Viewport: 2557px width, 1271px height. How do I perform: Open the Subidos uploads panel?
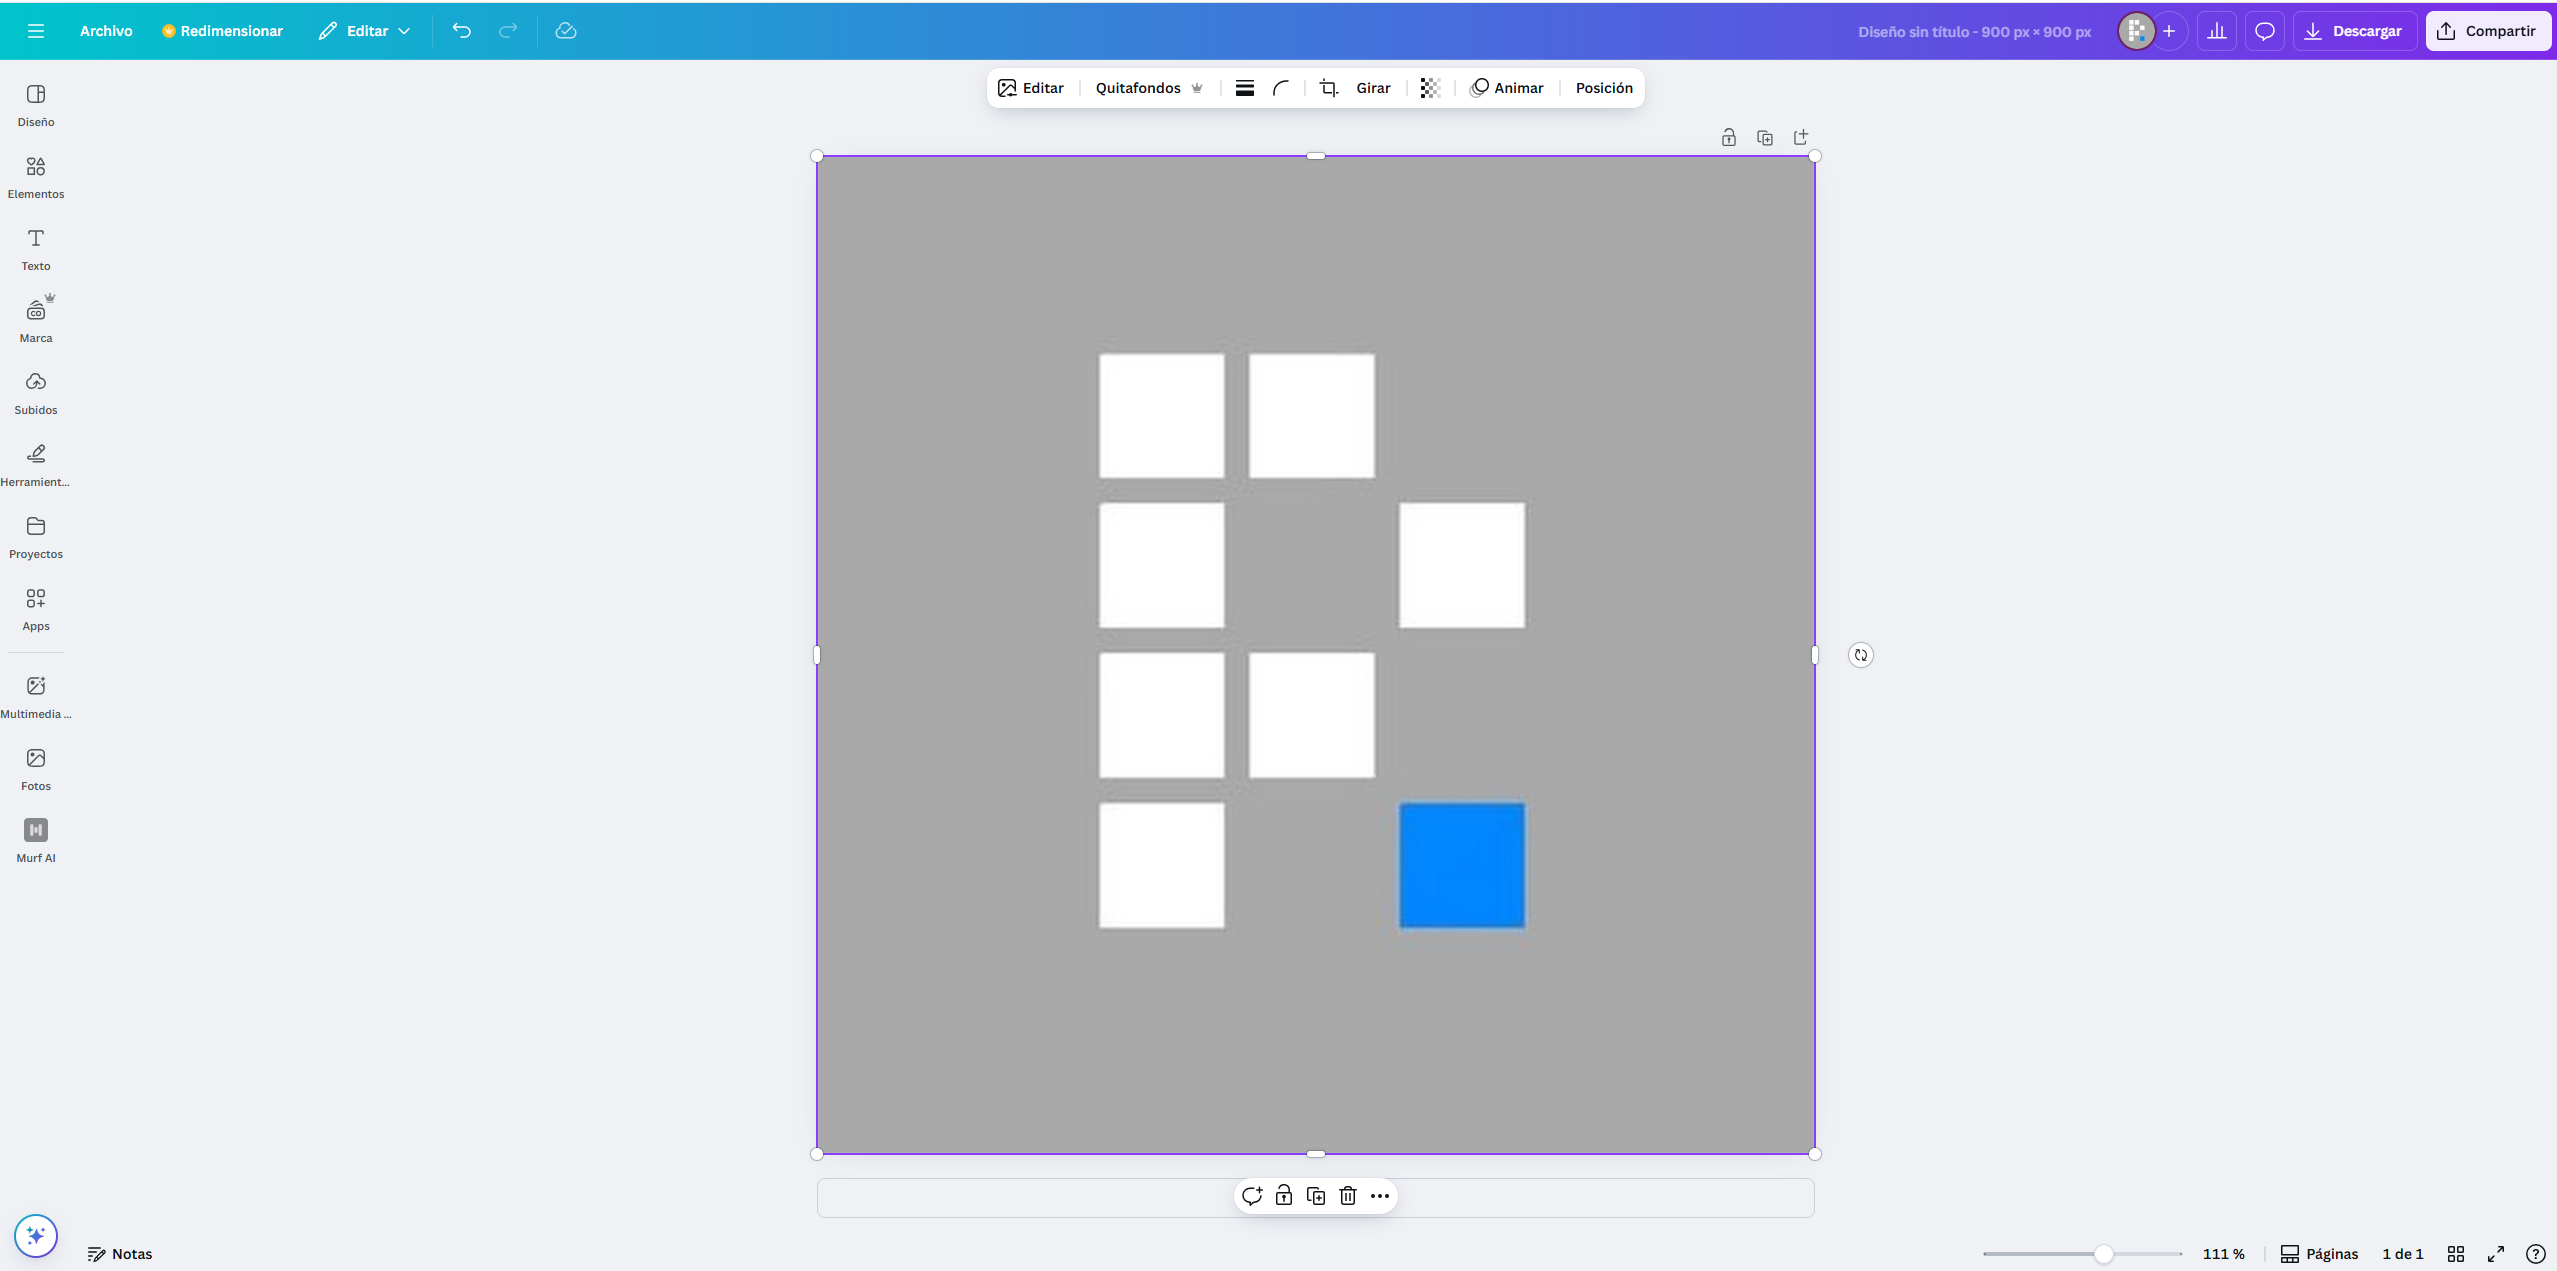click(x=36, y=393)
